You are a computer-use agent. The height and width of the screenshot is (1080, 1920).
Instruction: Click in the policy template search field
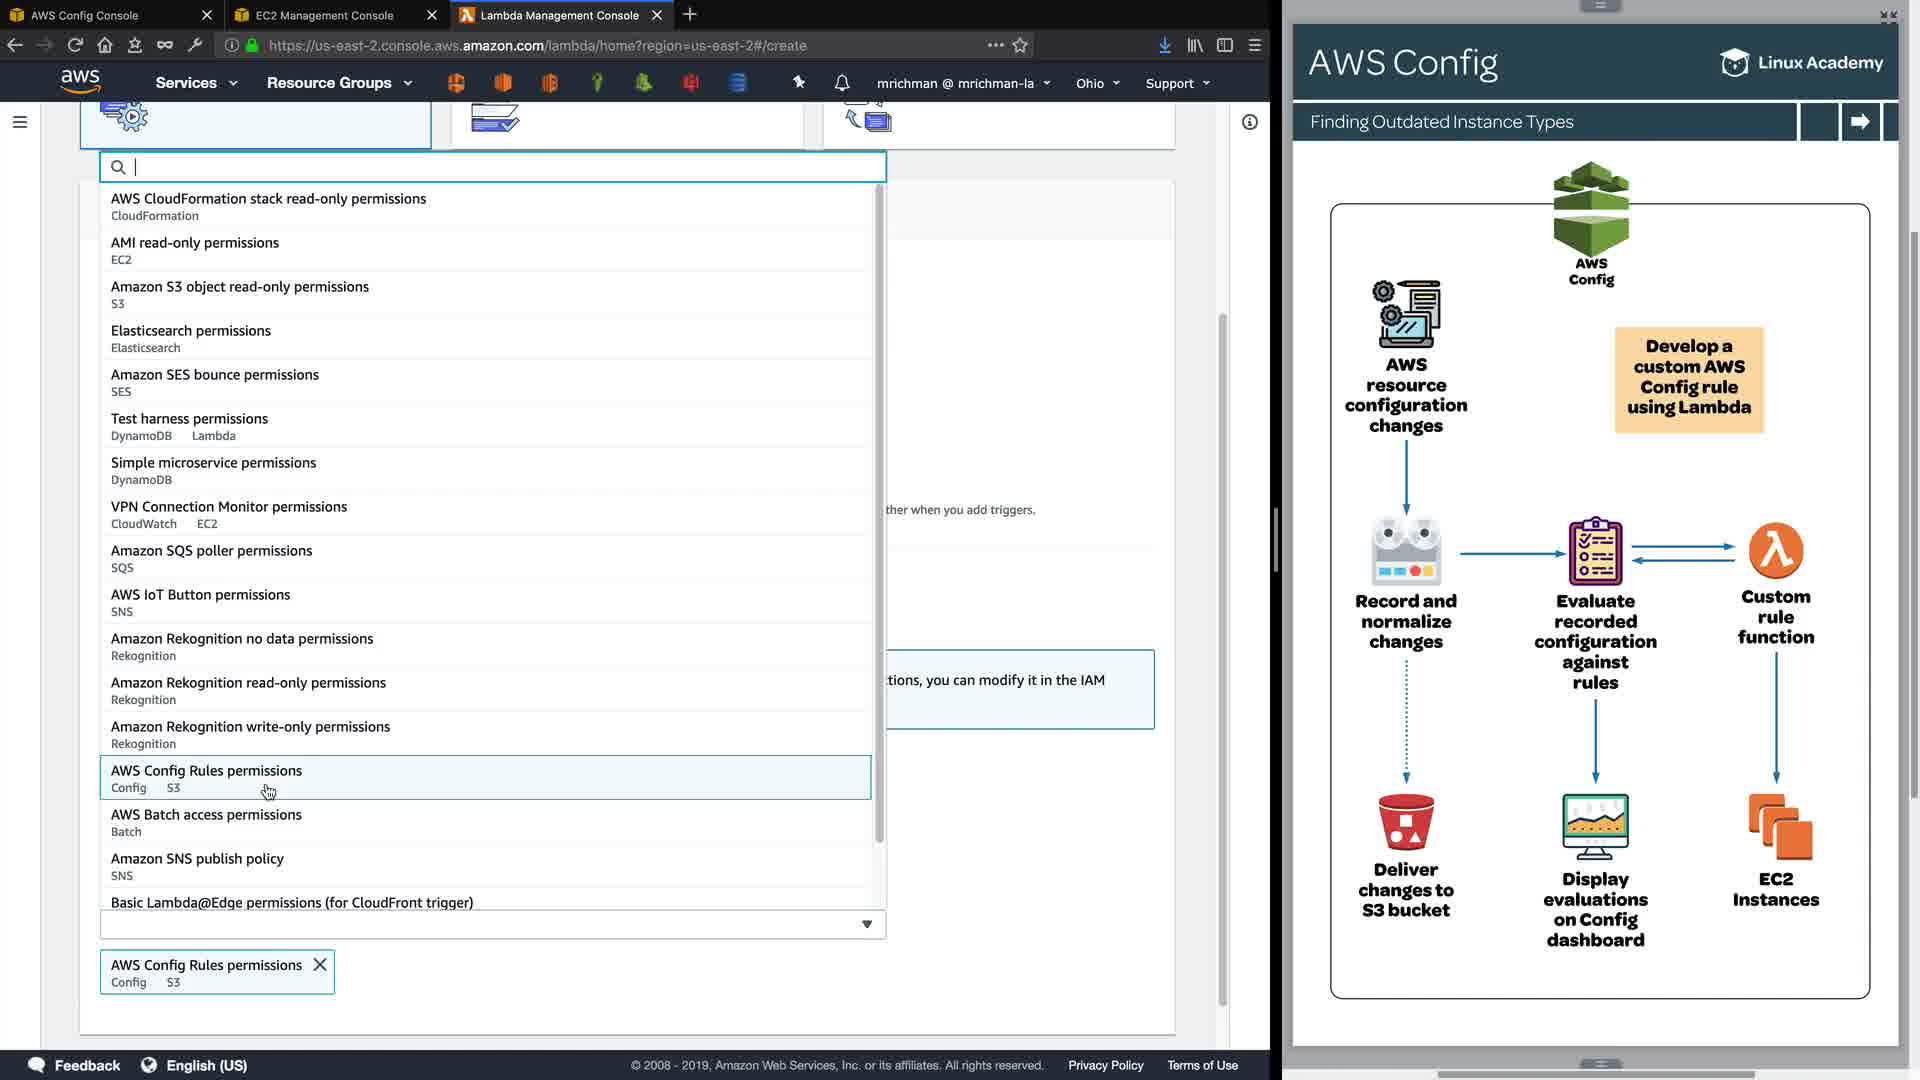pyautogui.click(x=500, y=167)
